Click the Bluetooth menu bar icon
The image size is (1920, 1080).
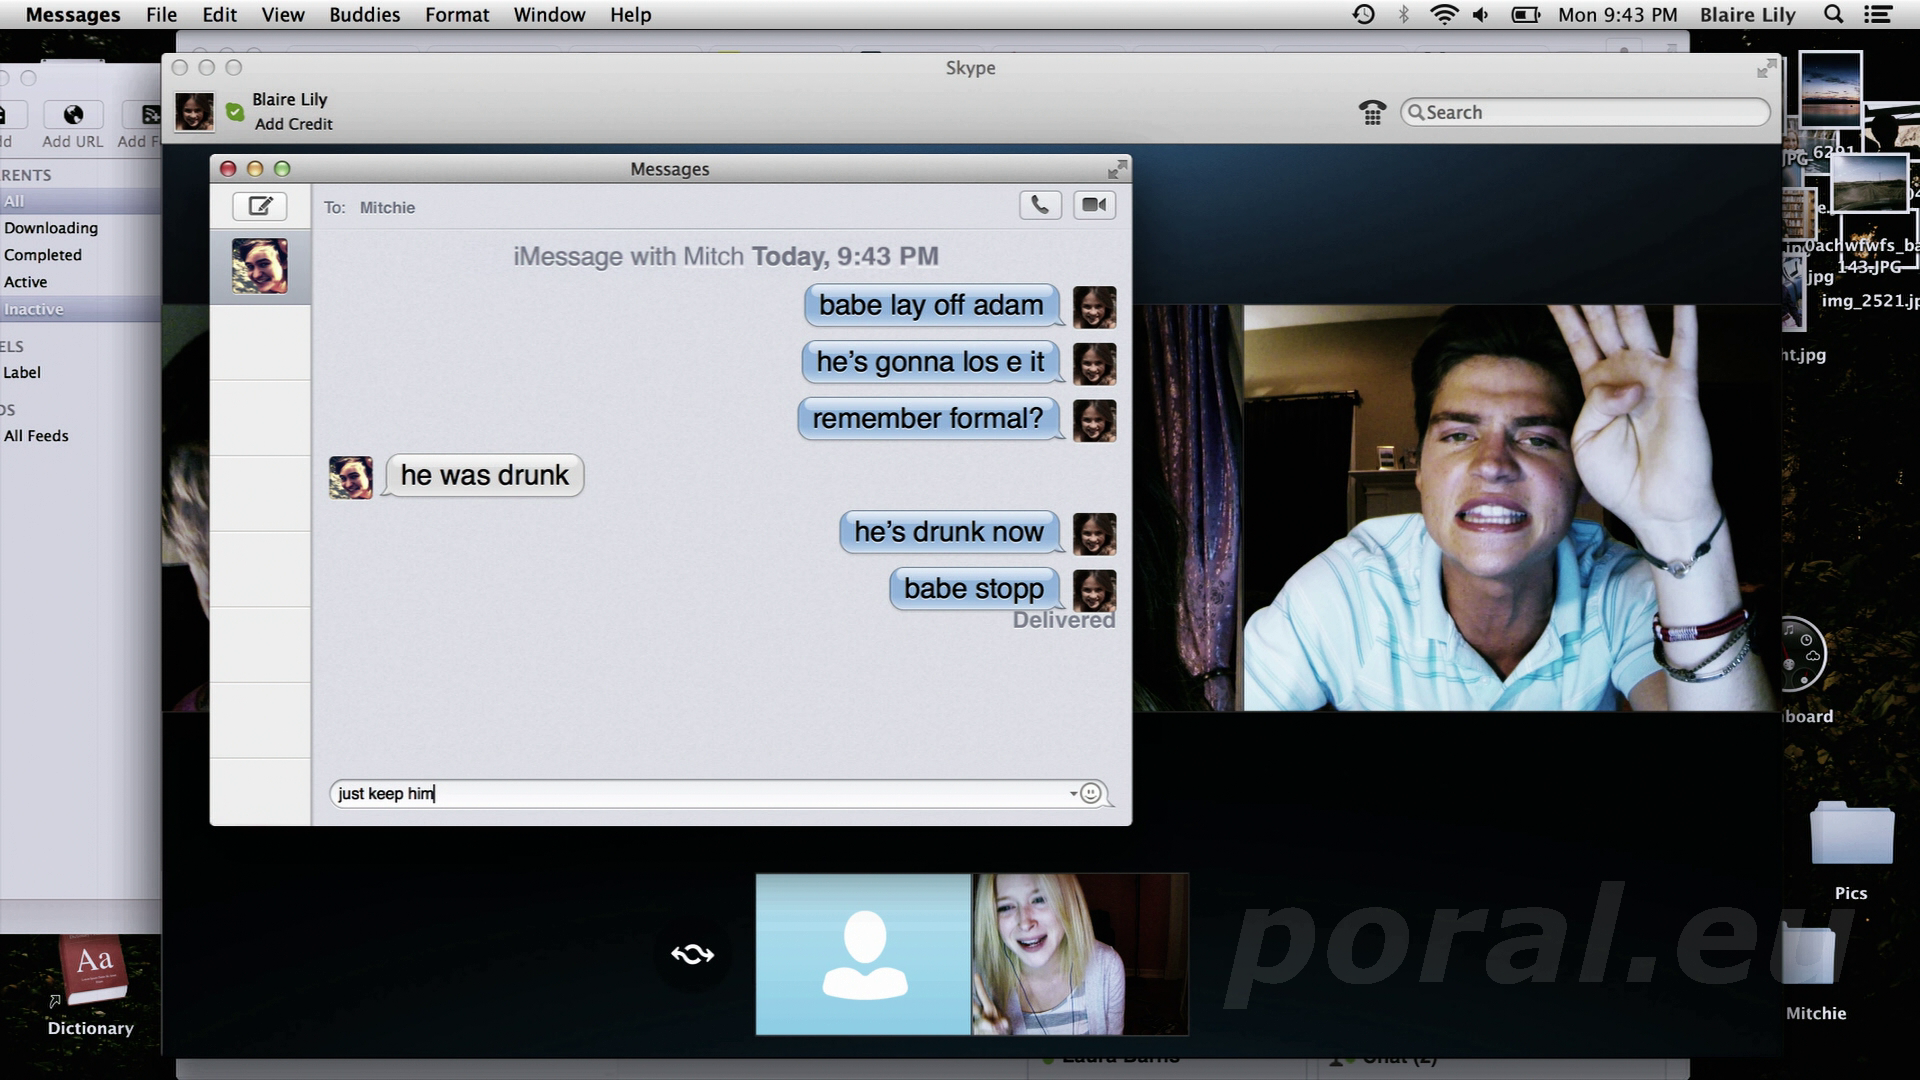pos(1403,15)
